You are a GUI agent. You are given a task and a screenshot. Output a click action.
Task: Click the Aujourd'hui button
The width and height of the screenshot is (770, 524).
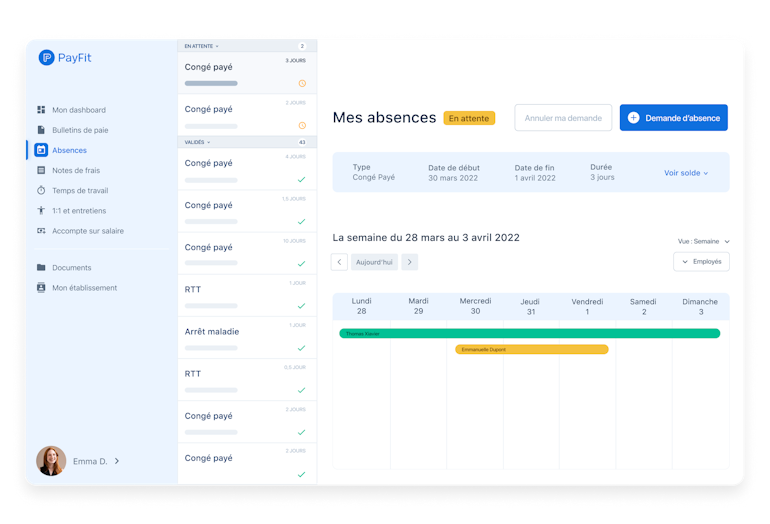pos(374,262)
